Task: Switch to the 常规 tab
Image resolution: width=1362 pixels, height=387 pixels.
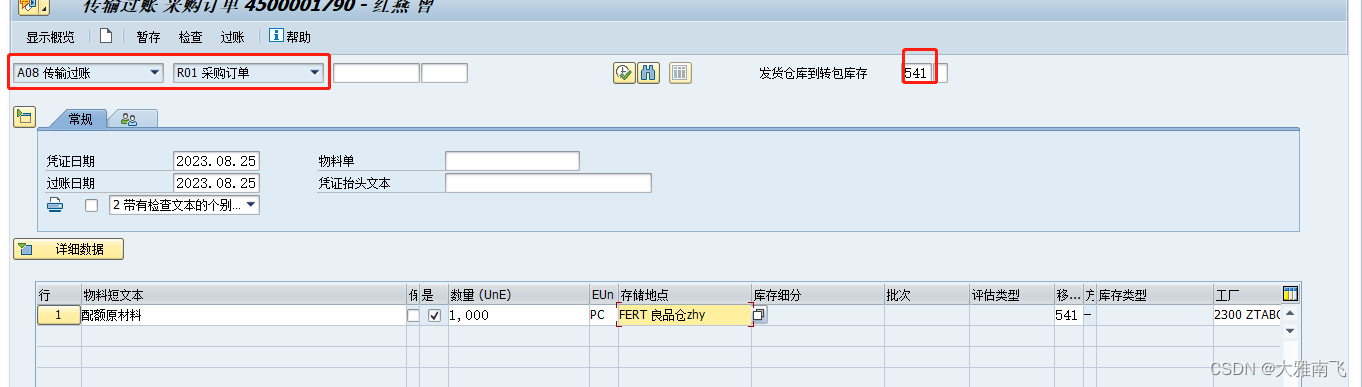Action: tap(80, 119)
